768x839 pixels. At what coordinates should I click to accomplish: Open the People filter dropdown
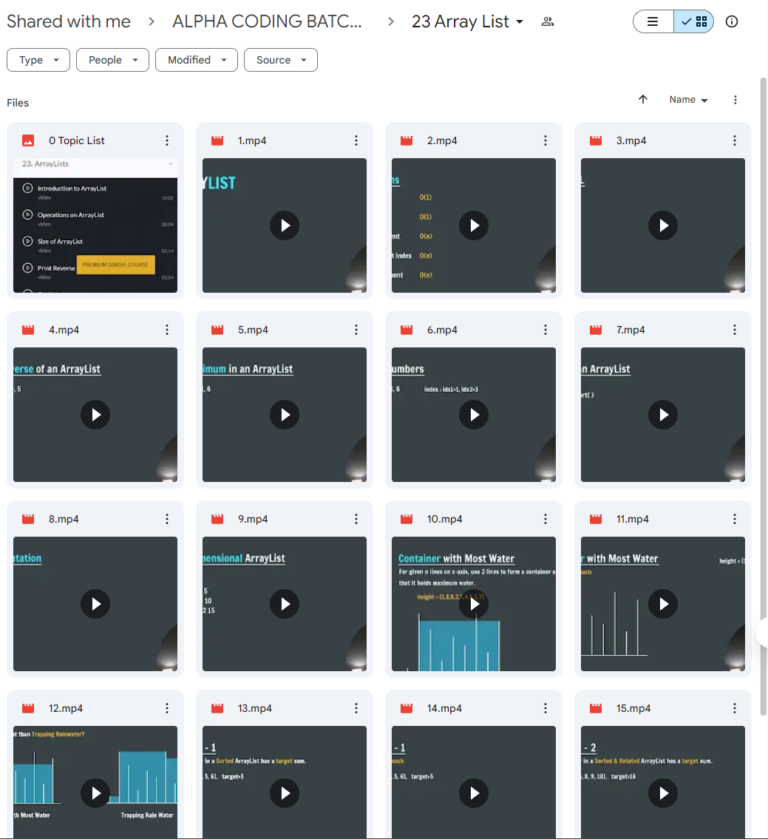coord(111,60)
